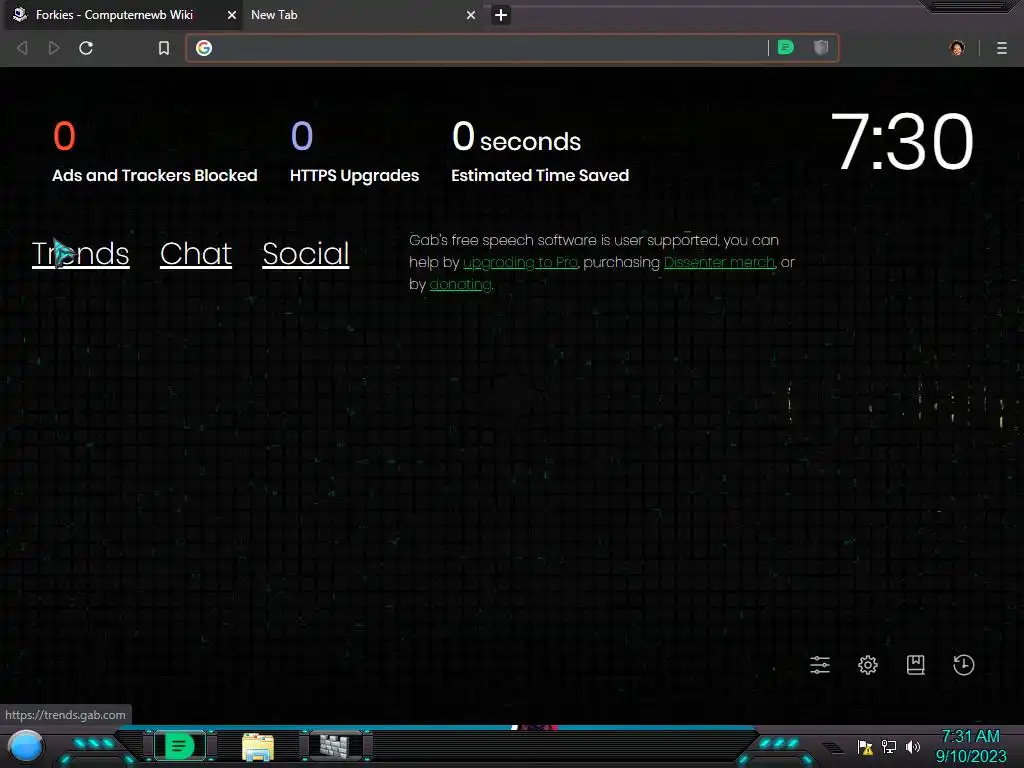Open the hamburger main menu
Screen dimensions: 1024x768
tap(1002, 48)
